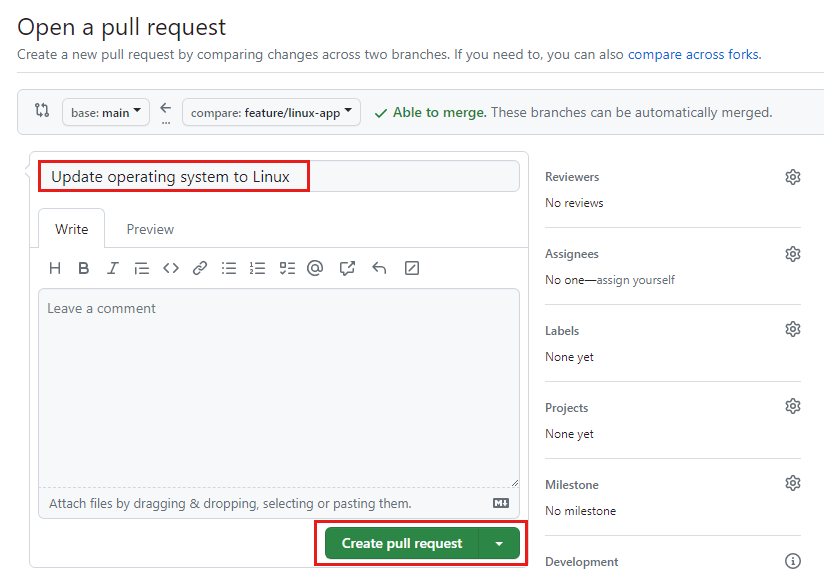Insert a quote block

point(141,268)
